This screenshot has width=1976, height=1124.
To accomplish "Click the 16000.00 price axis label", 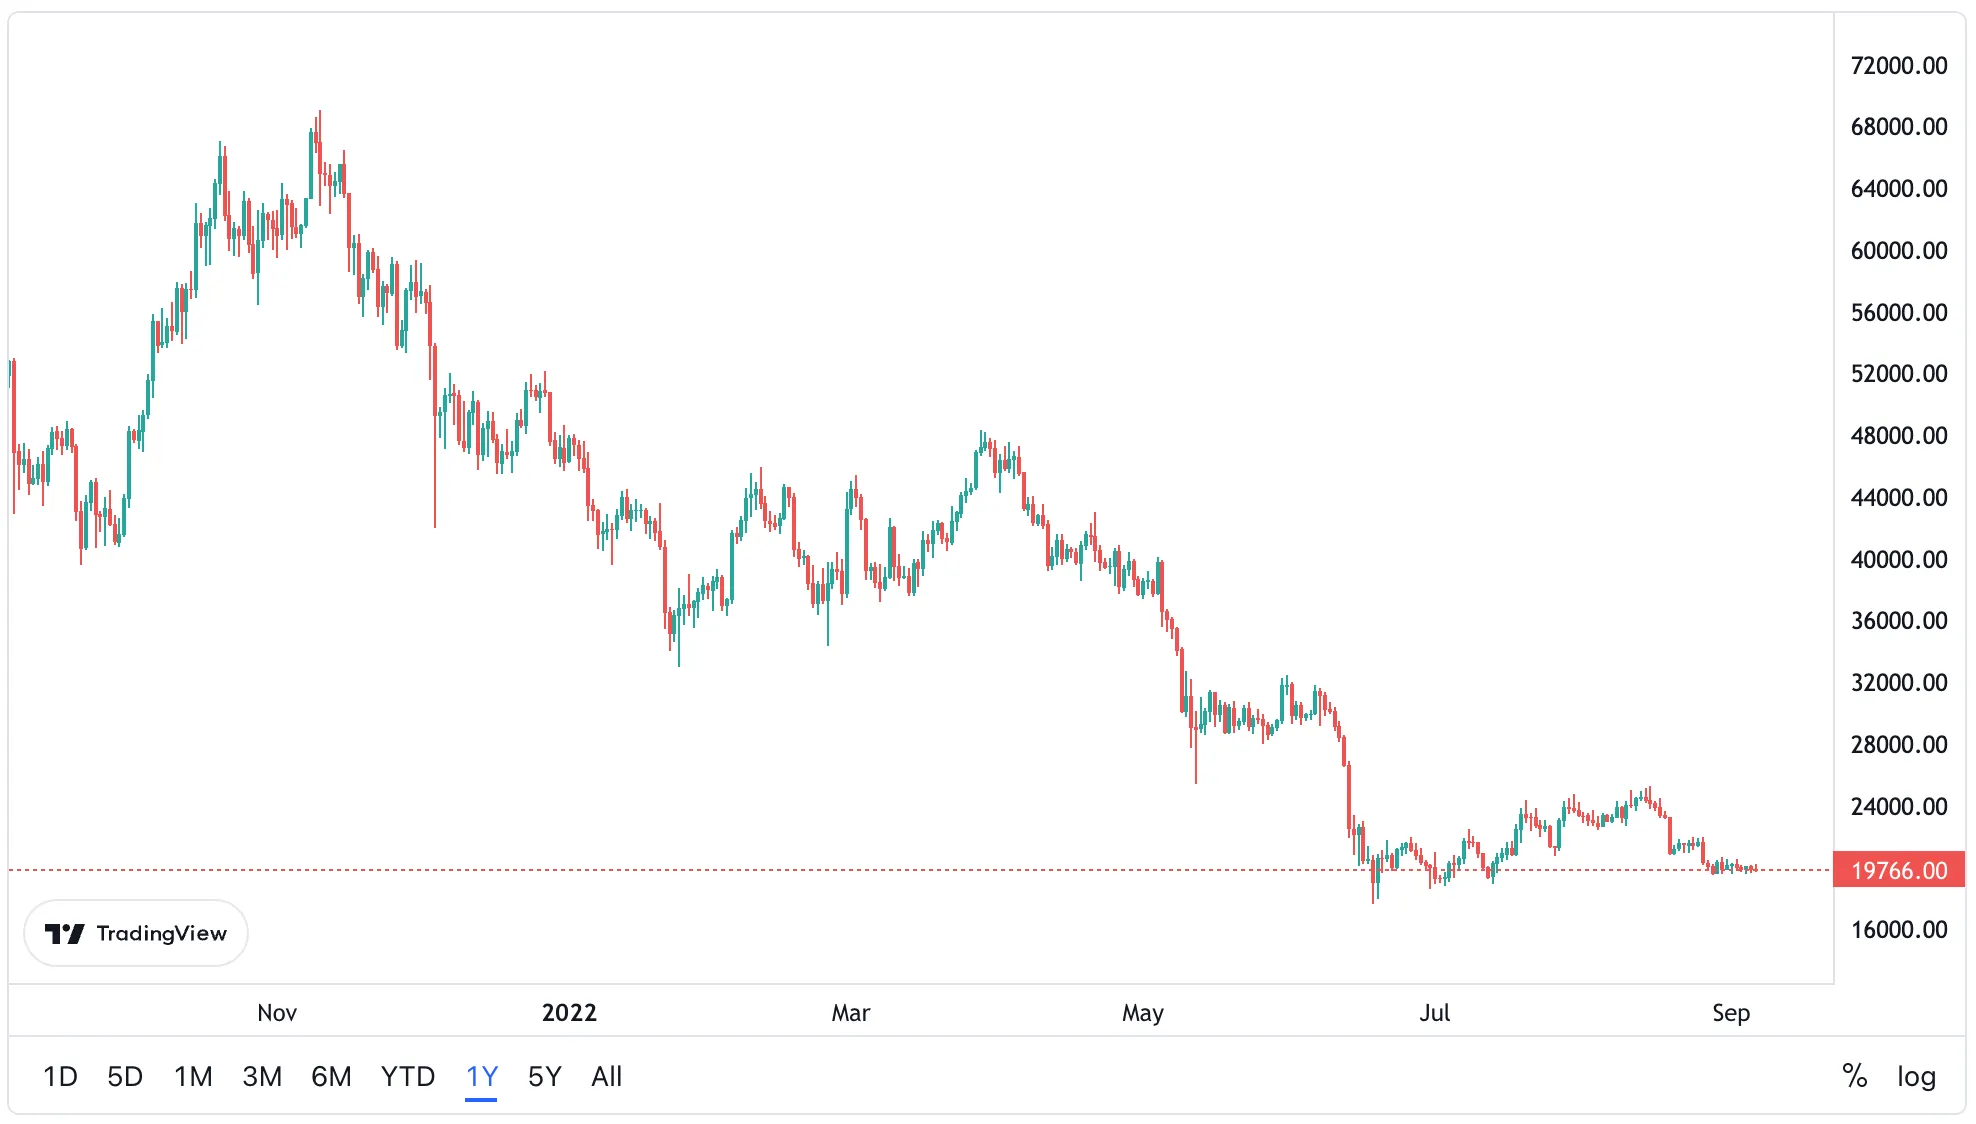I will tap(1898, 930).
